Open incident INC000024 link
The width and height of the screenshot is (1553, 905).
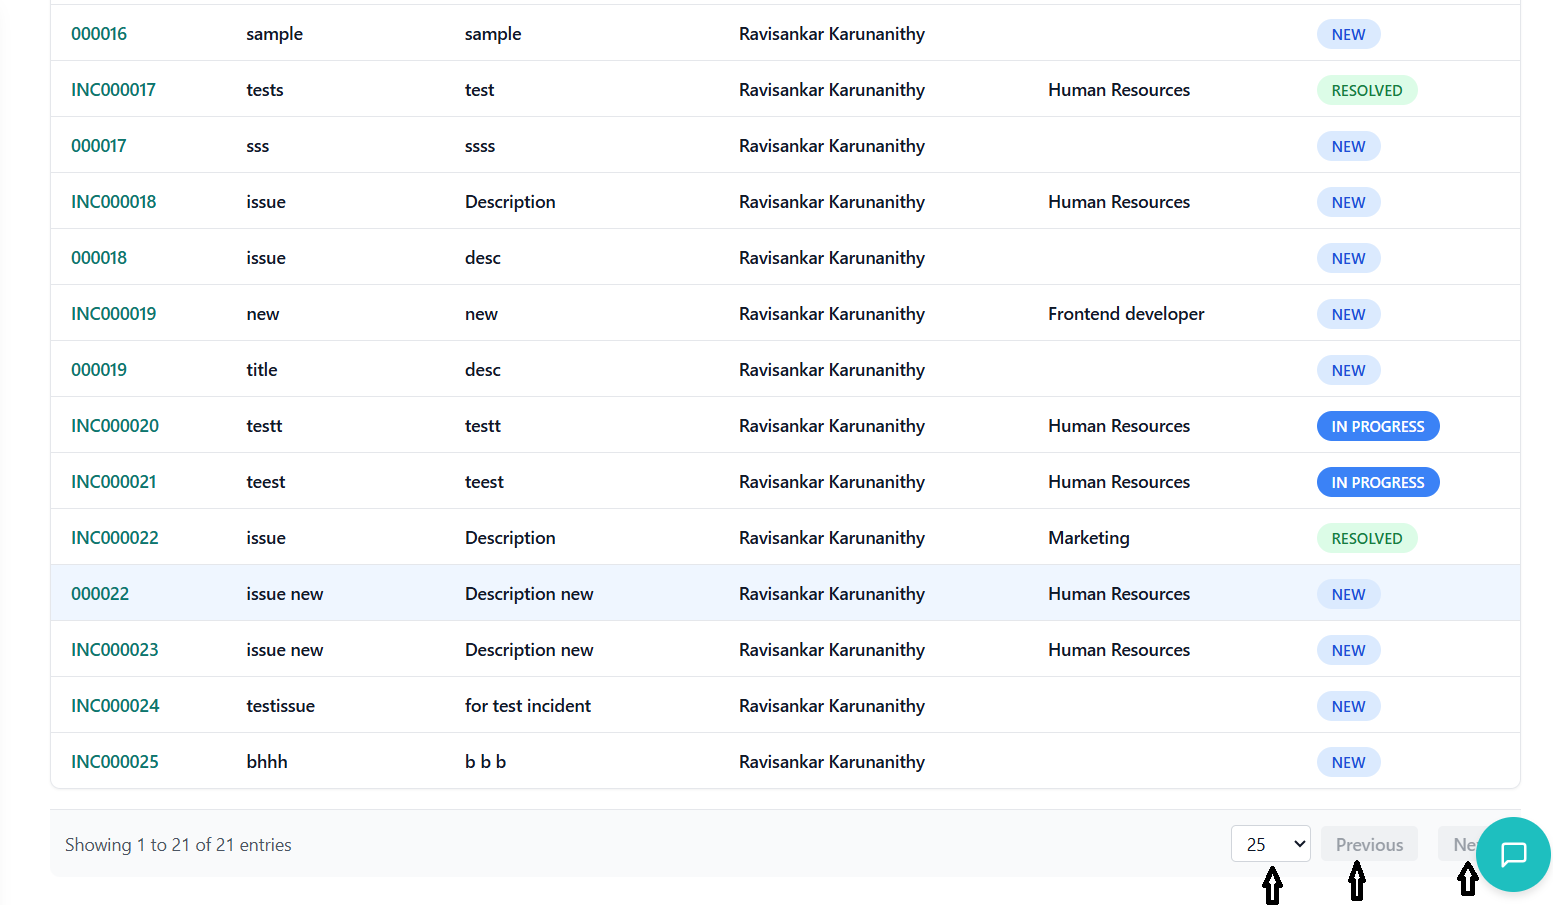115,706
